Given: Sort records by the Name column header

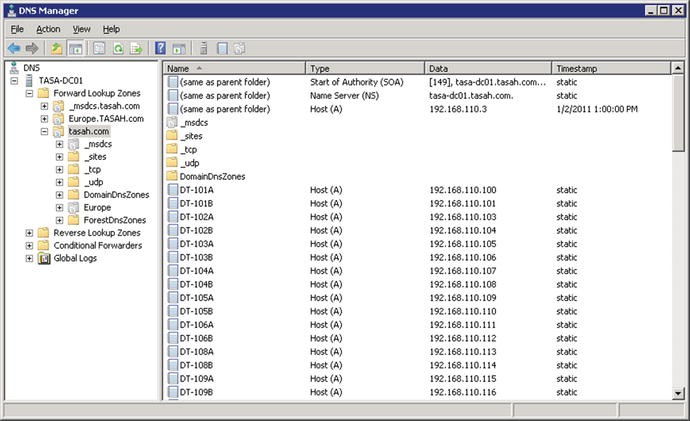Looking at the screenshot, I should (x=234, y=68).
